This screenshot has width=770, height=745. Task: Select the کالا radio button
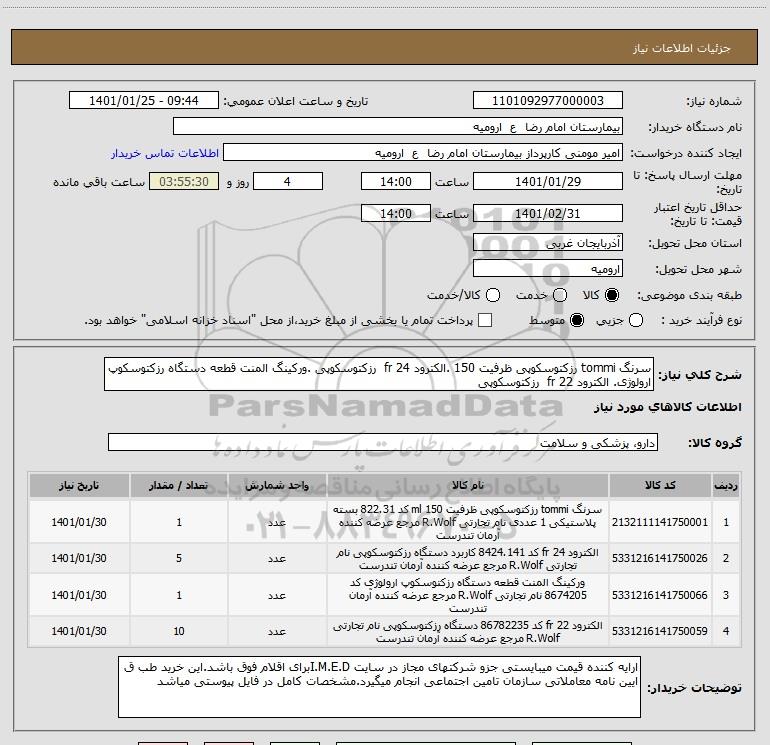click(612, 295)
